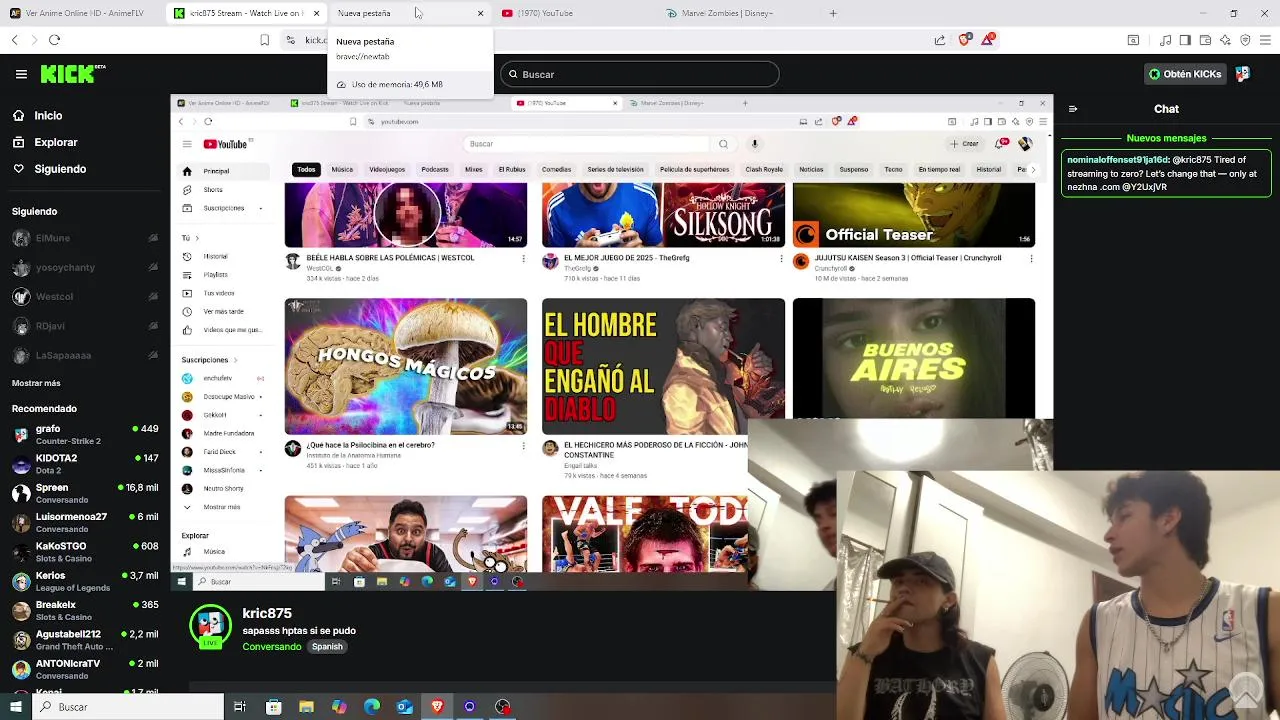The image size is (1280, 720).
Task: Open Explorar in Kick sidebar
Action: 45,142
